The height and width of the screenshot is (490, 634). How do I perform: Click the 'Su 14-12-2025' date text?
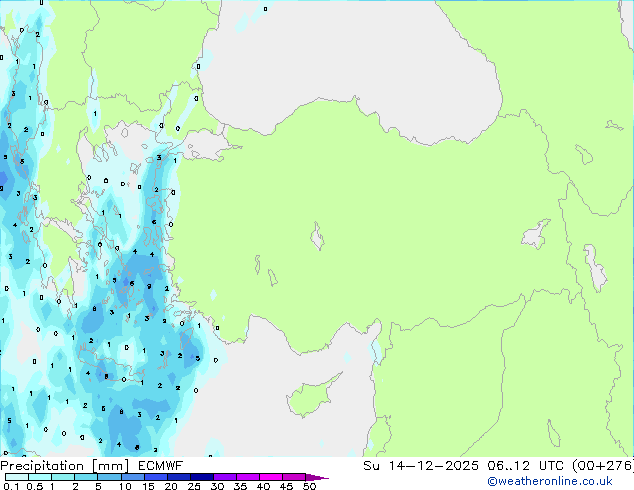pos(421,466)
